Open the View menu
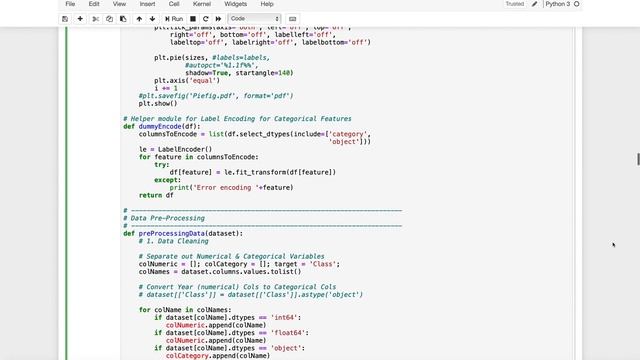 tap(119, 4)
